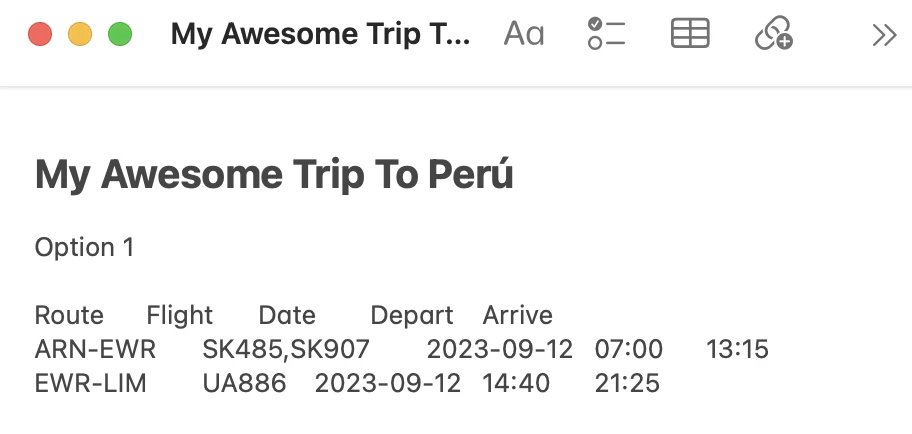Click the window title My Awesome Trip
The height and width of the screenshot is (434, 912).
tap(320, 34)
